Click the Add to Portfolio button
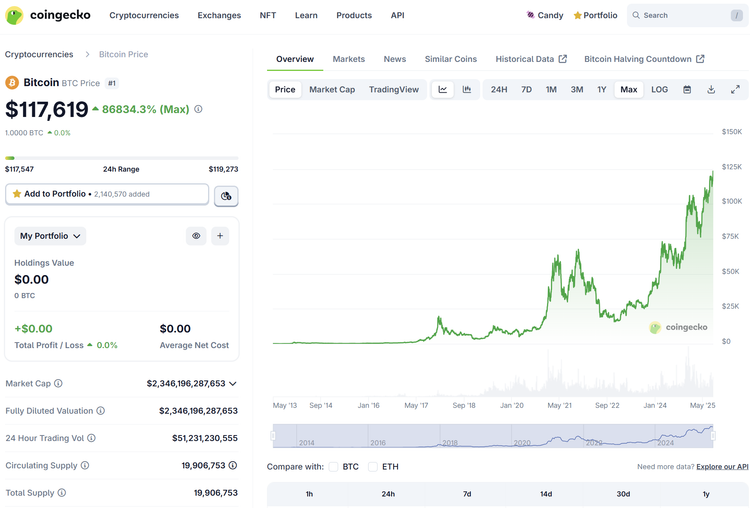Image resolution: width=750 pixels, height=508 pixels. pos(107,194)
